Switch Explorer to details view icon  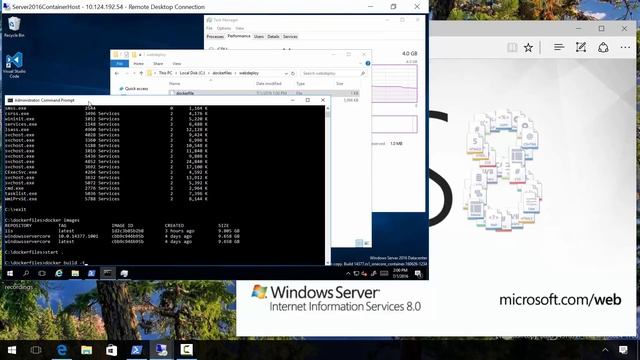359,243
